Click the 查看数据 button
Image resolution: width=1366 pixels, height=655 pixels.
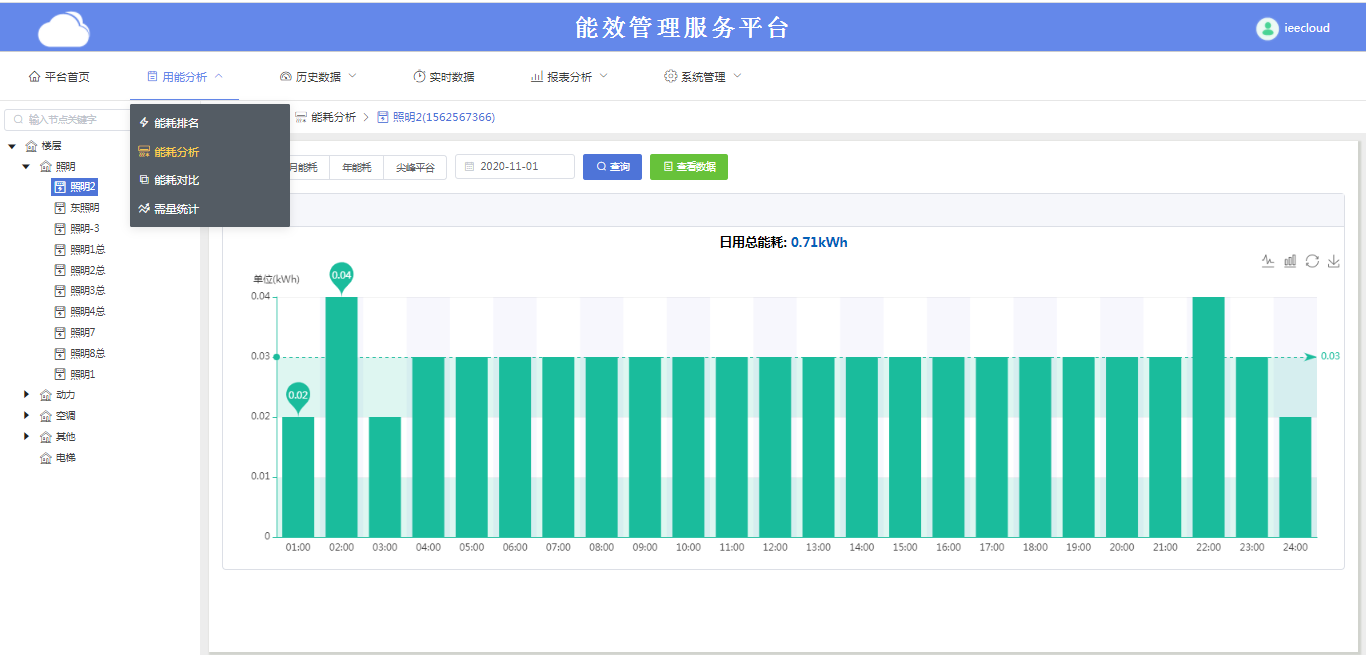point(689,167)
